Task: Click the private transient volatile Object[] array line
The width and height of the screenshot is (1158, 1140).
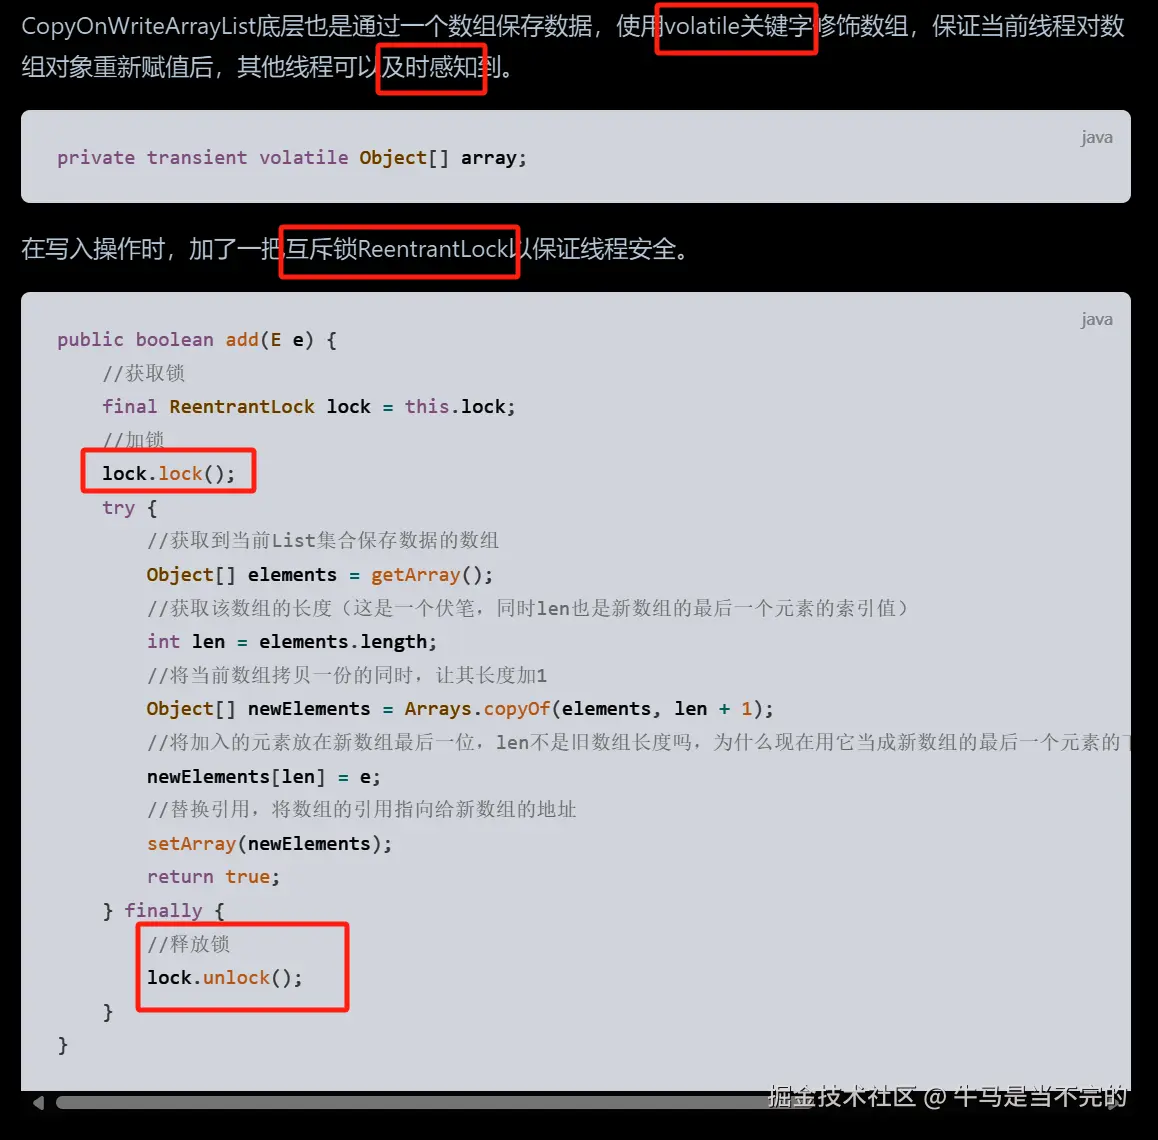Action: click(292, 158)
